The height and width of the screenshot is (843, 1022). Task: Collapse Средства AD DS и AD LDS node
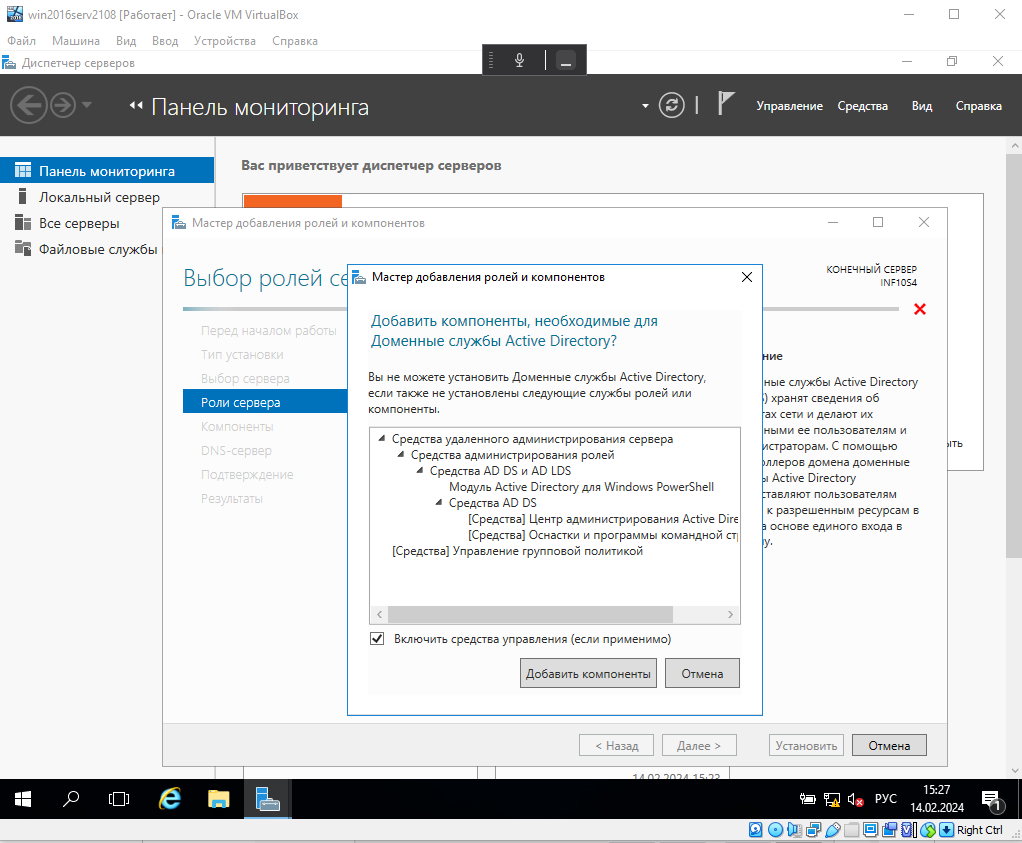[420, 470]
